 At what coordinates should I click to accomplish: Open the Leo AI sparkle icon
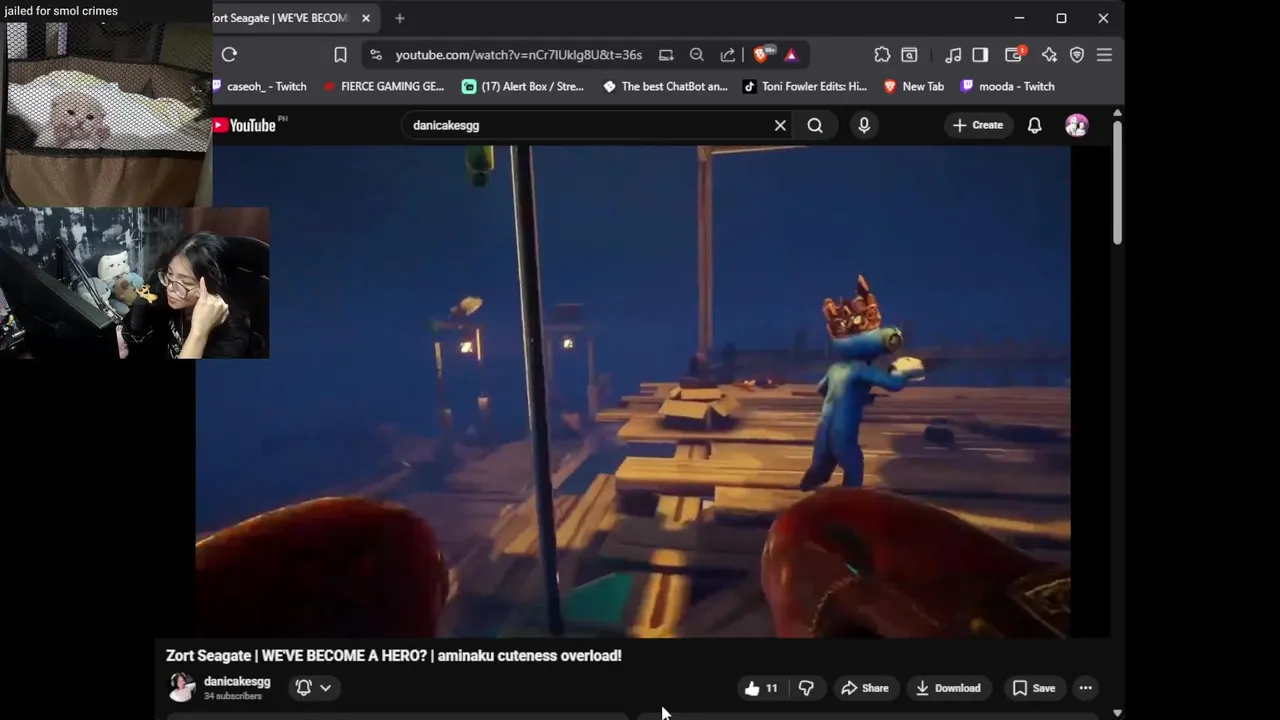(x=1049, y=55)
